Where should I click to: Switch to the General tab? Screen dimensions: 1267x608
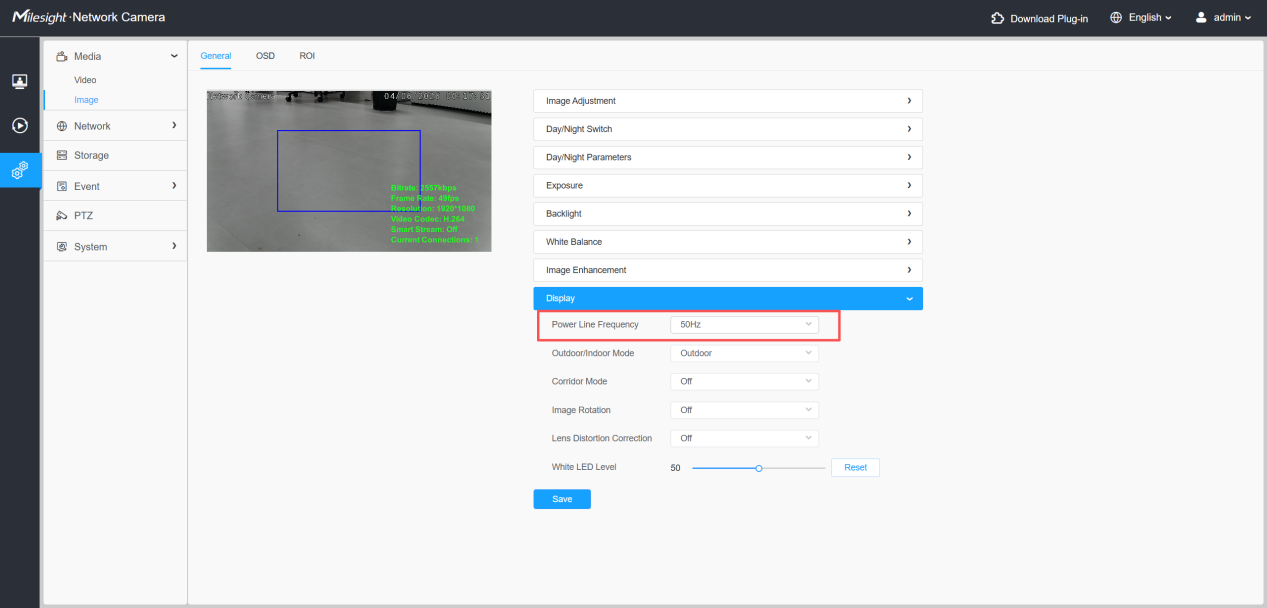(216, 56)
